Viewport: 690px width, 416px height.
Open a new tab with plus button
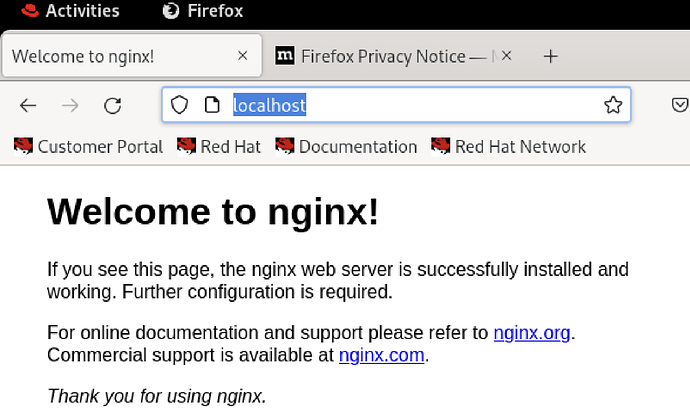point(550,56)
